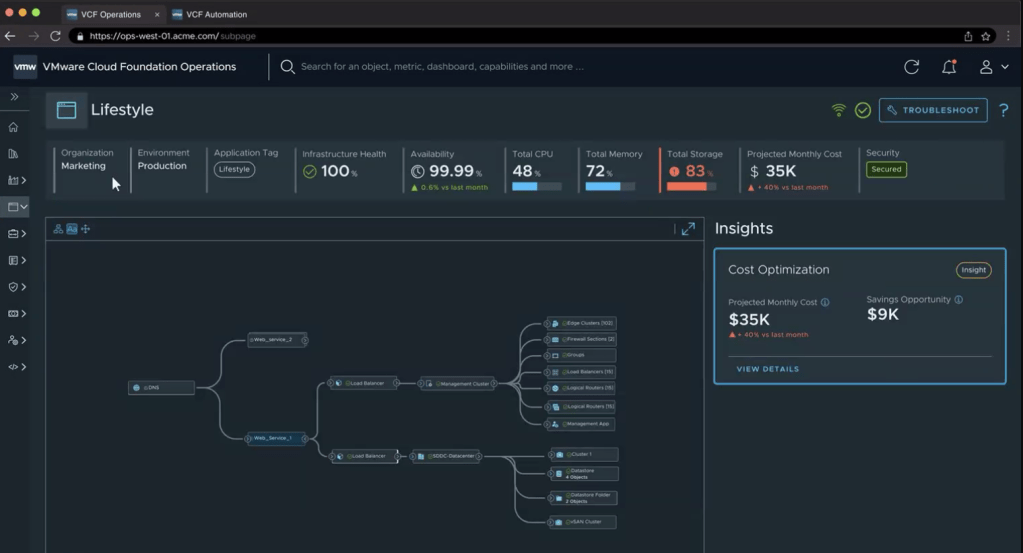Click the notifications bell icon
1023x553 pixels.
point(949,67)
